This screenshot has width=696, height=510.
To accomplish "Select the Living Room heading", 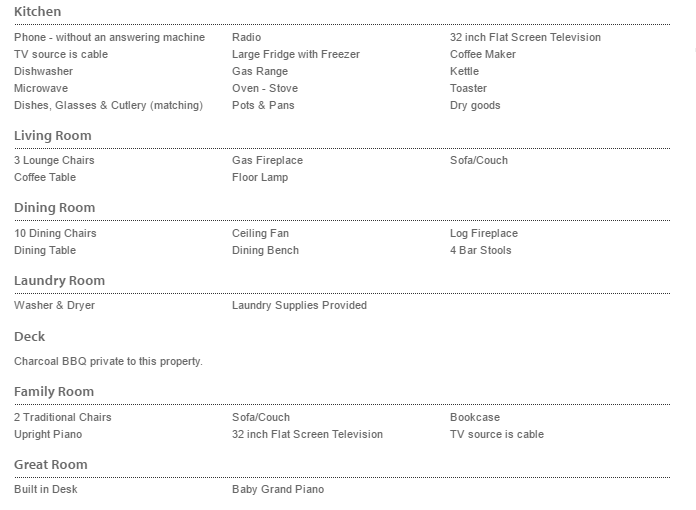I will [52, 135].
